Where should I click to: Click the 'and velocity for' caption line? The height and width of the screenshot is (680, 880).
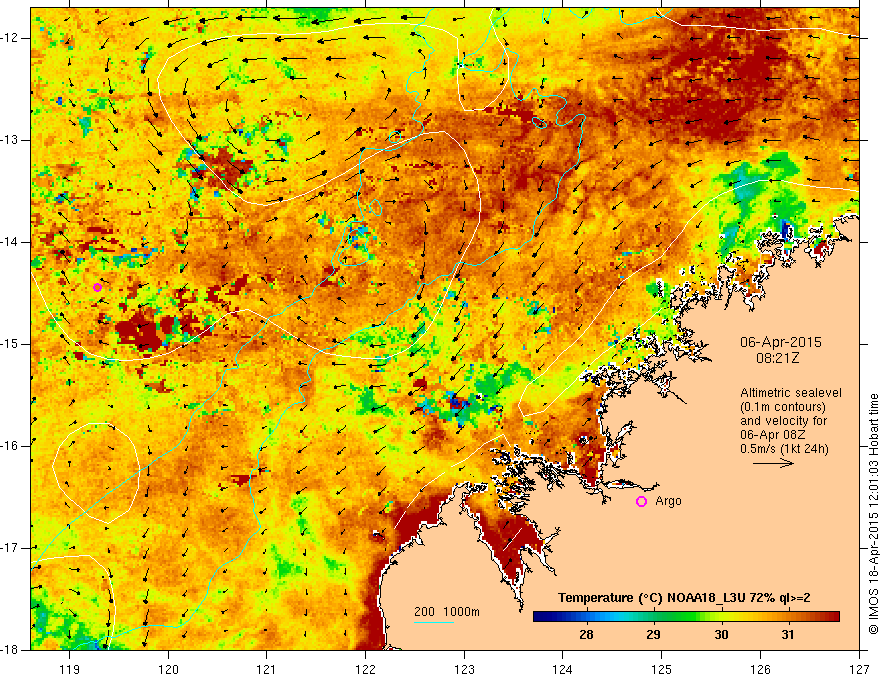783,421
